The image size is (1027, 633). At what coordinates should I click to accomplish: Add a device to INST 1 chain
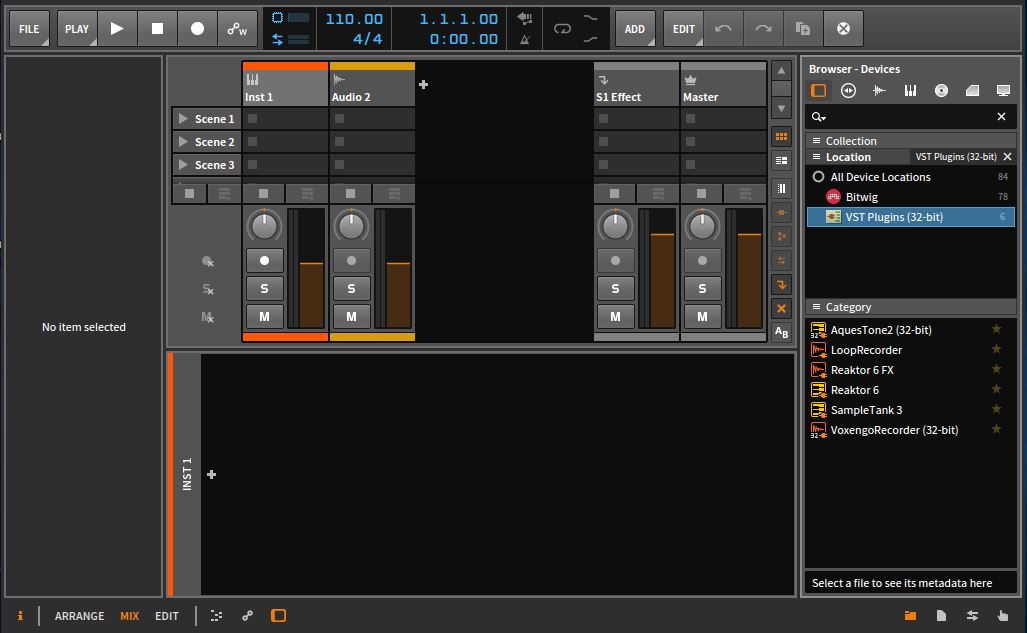point(212,474)
